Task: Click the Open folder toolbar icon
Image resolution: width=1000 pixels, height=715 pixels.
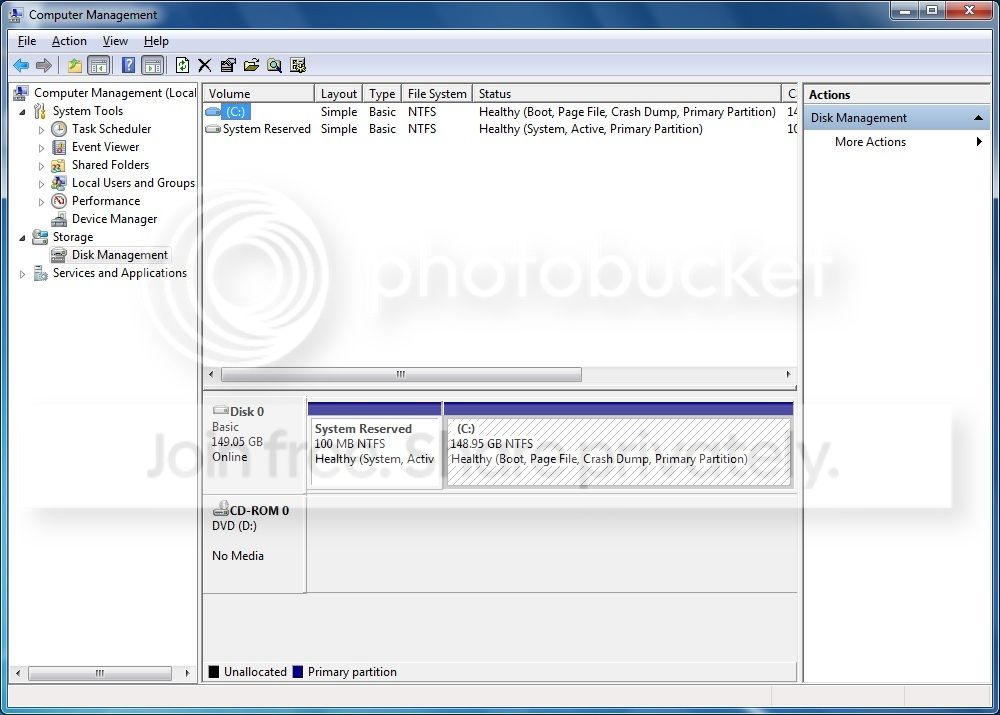Action: tap(251, 65)
